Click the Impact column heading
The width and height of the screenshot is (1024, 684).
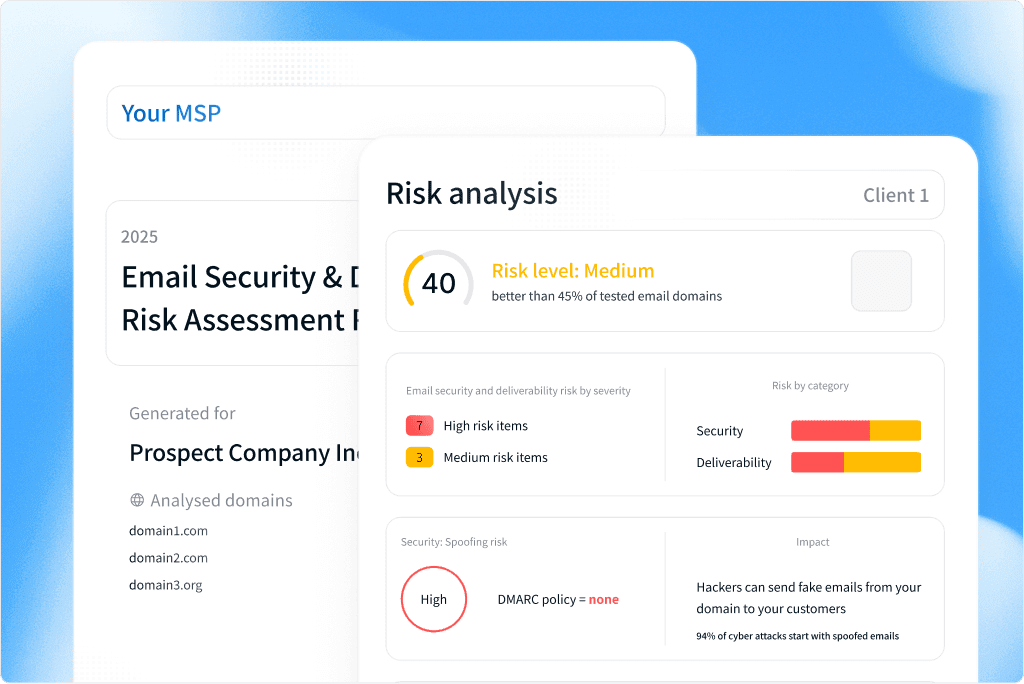[812, 542]
